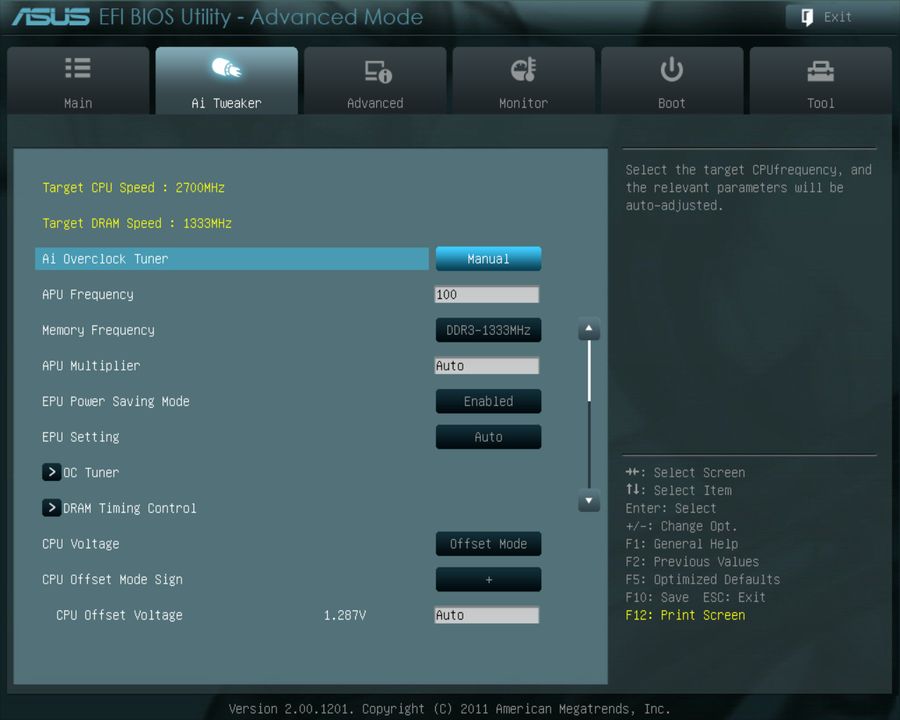Click the Monitor section icon
Image resolution: width=900 pixels, height=720 pixels.
click(x=523, y=68)
